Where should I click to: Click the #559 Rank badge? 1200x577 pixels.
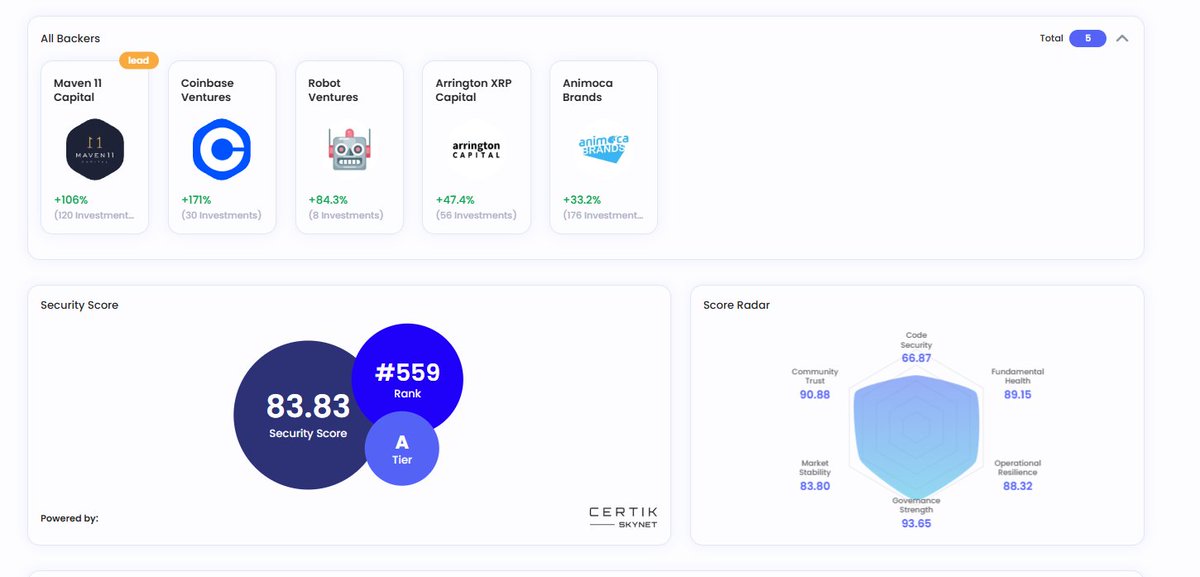[x=408, y=378]
